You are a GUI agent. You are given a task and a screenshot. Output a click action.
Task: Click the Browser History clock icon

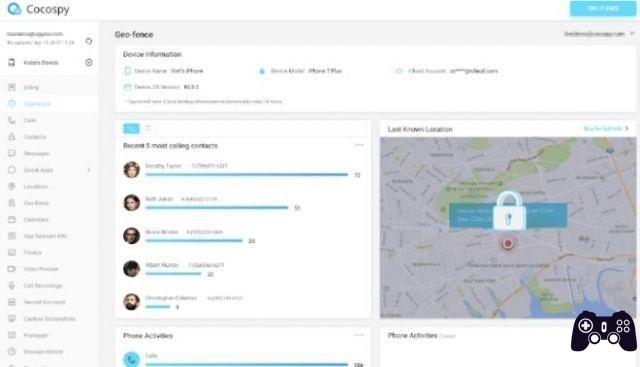[x=12, y=351]
